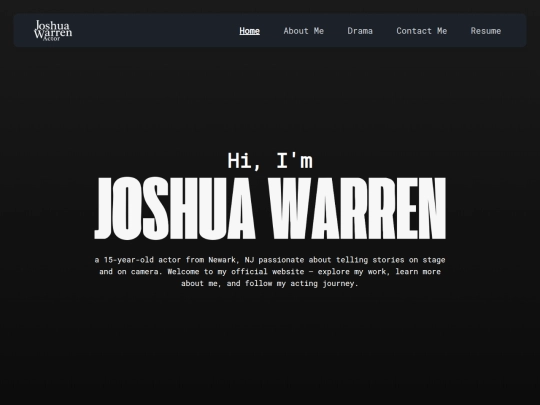540x405 pixels.
Task: Click the line "Welcome to my official website"
Action: point(236,272)
